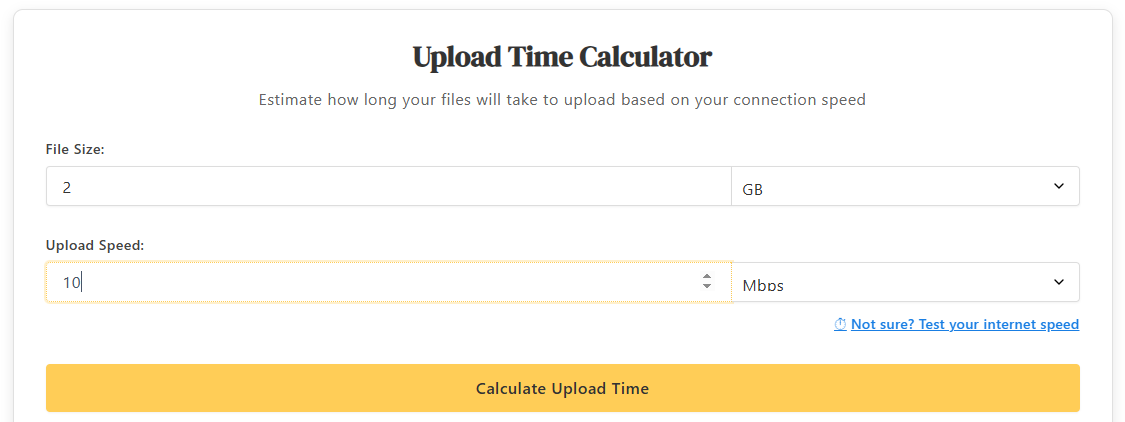Click the subtitle describing upload time estimate
1125x422 pixels.
click(x=562, y=100)
